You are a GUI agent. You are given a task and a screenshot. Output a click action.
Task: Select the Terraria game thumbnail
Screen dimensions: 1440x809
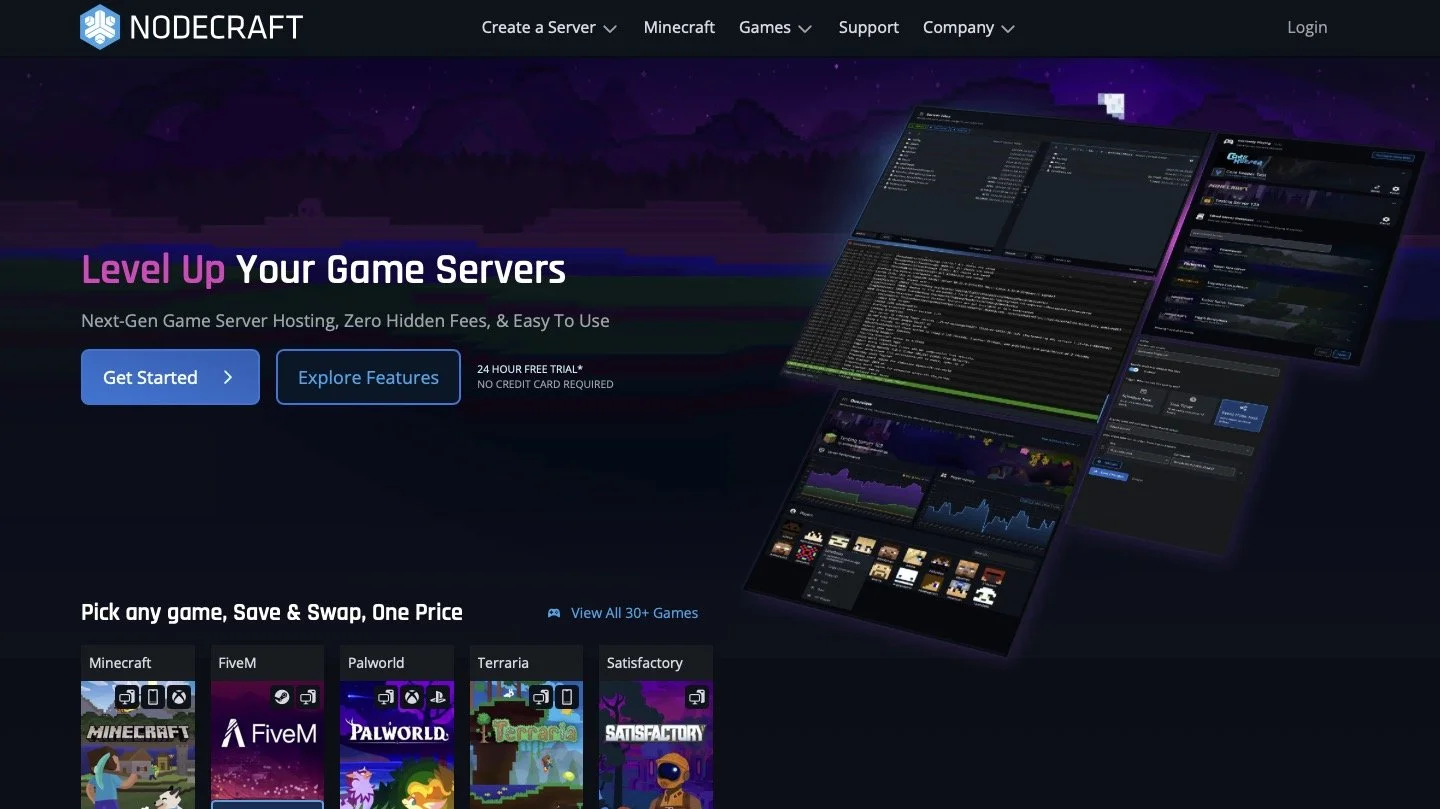(526, 745)
